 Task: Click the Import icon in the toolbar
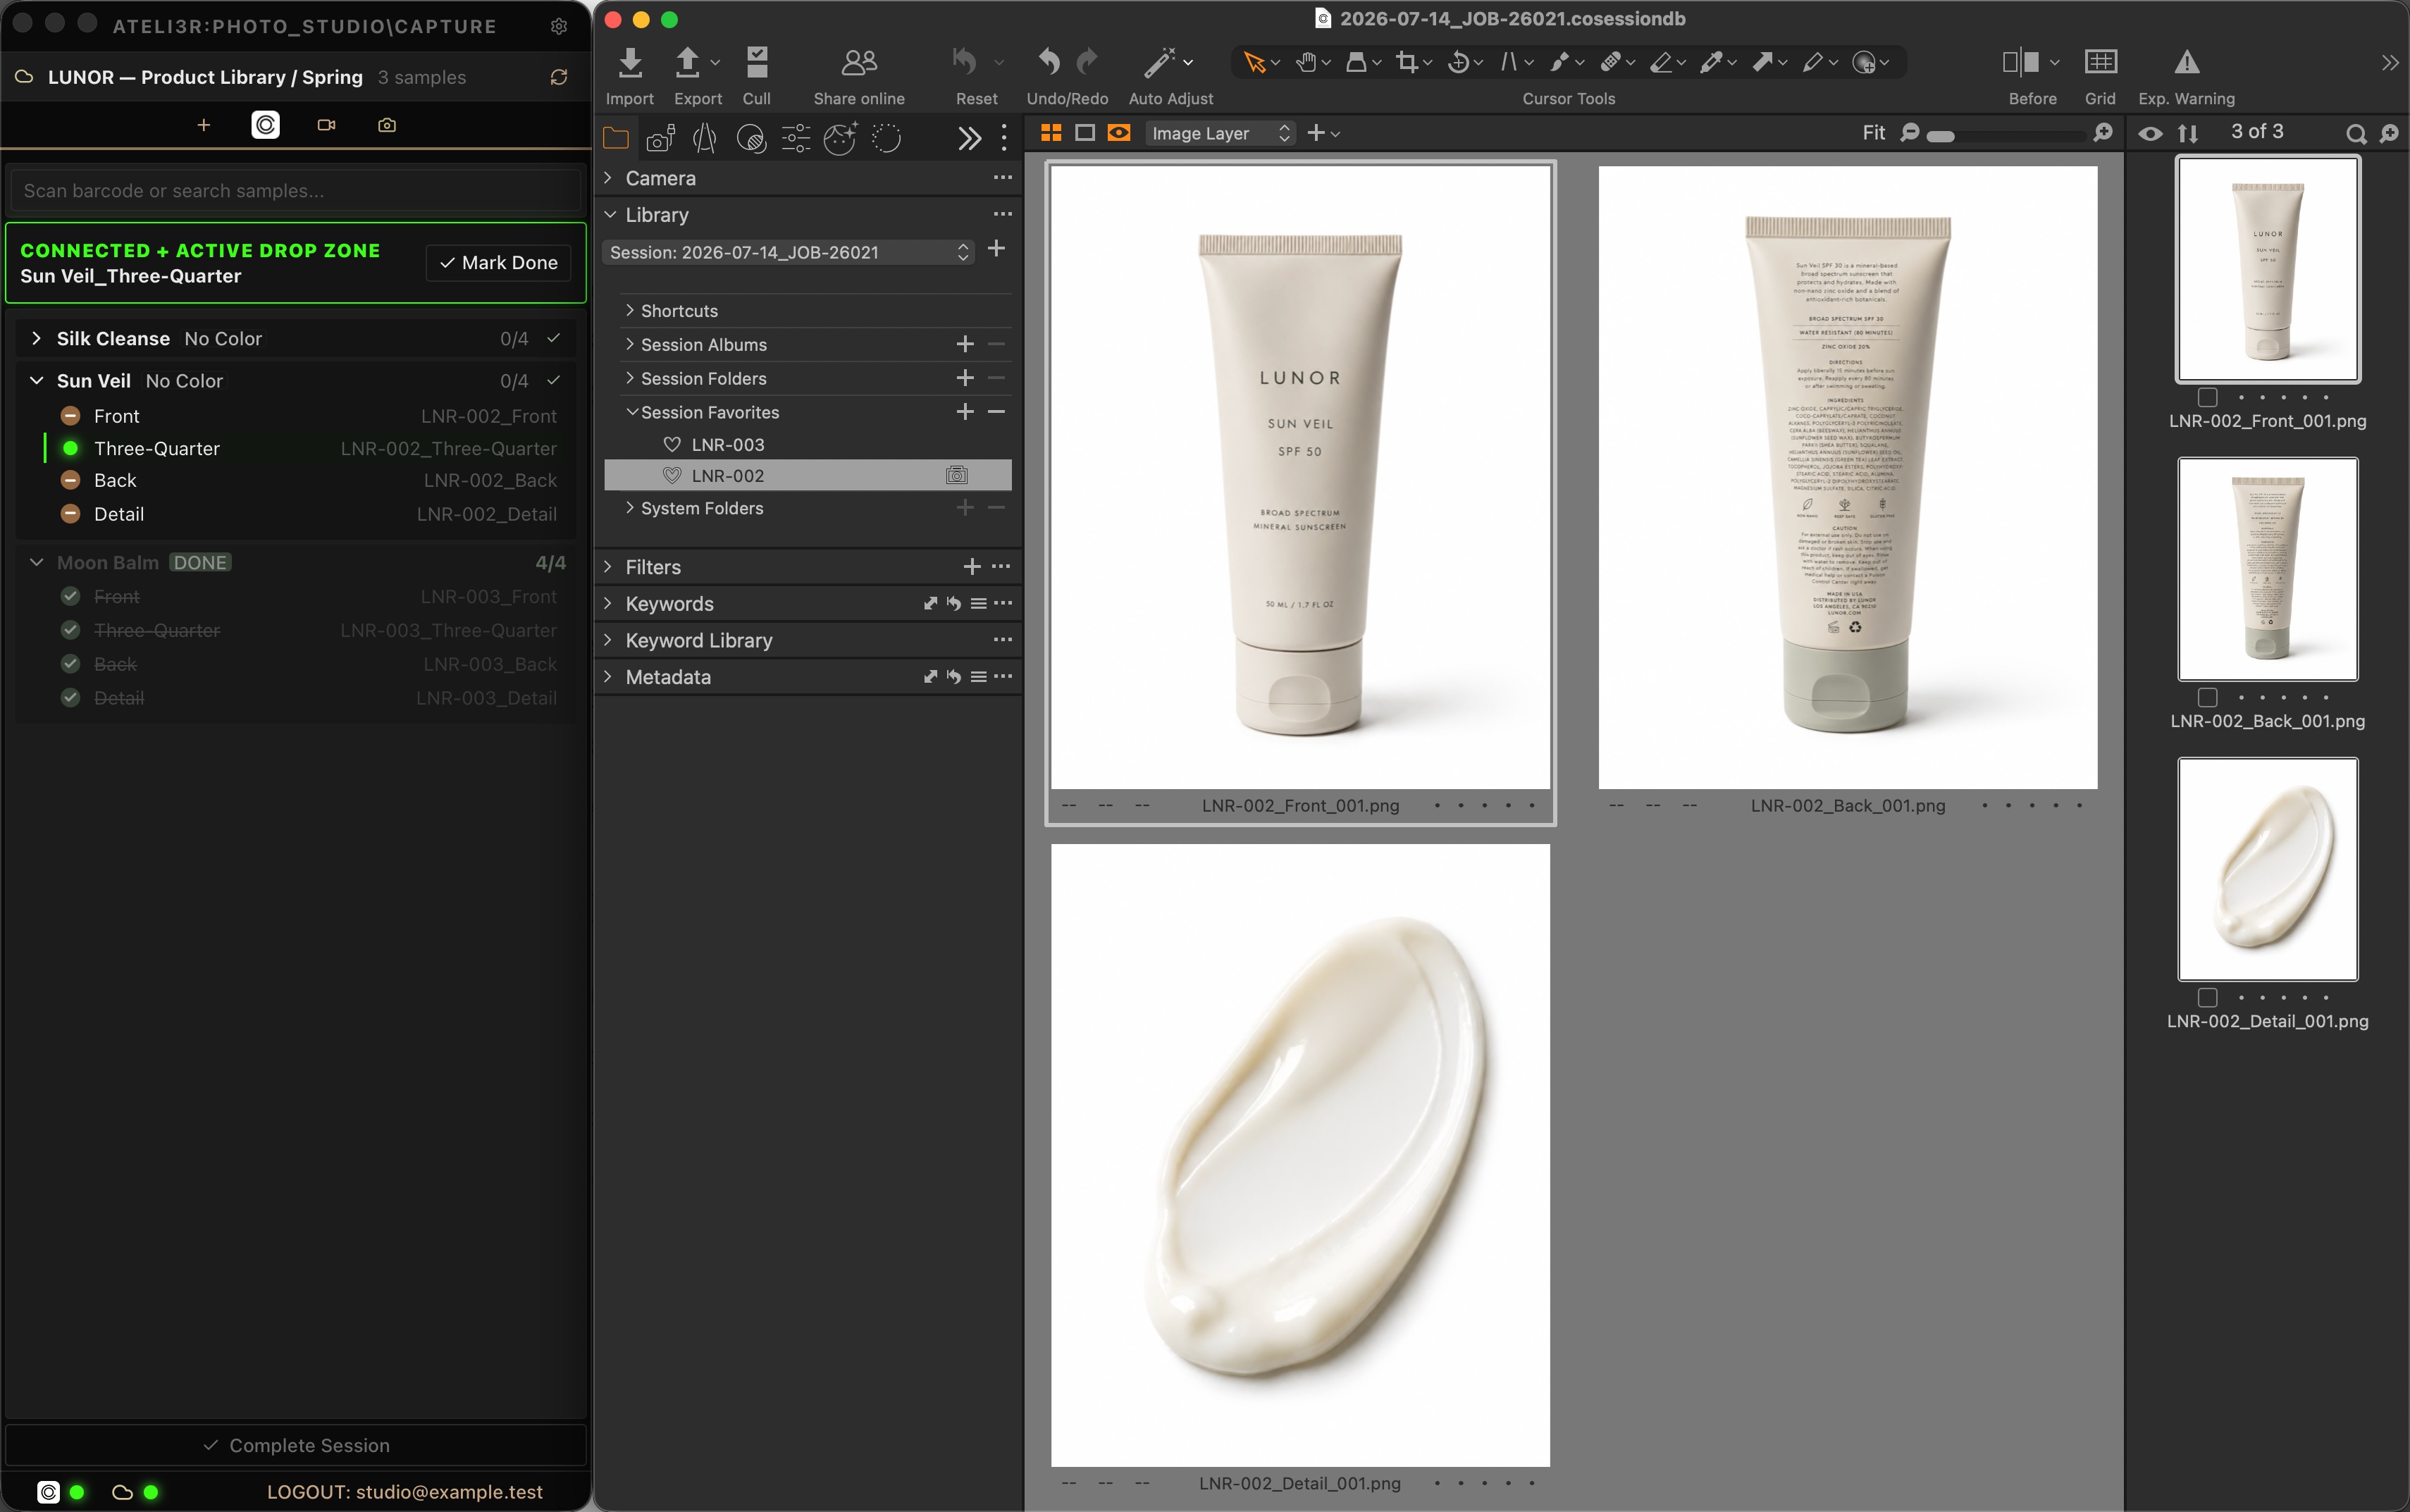pyautogui.click(x=629, y=63)
